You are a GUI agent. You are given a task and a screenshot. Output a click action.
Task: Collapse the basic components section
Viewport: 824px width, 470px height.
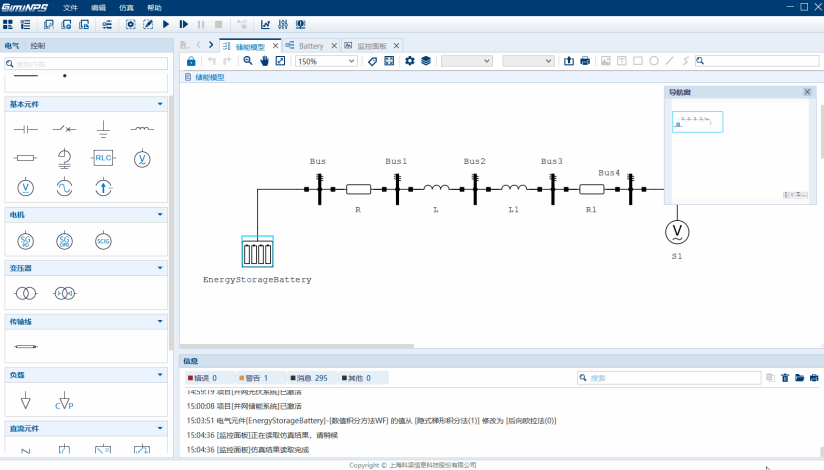(159, 104)
